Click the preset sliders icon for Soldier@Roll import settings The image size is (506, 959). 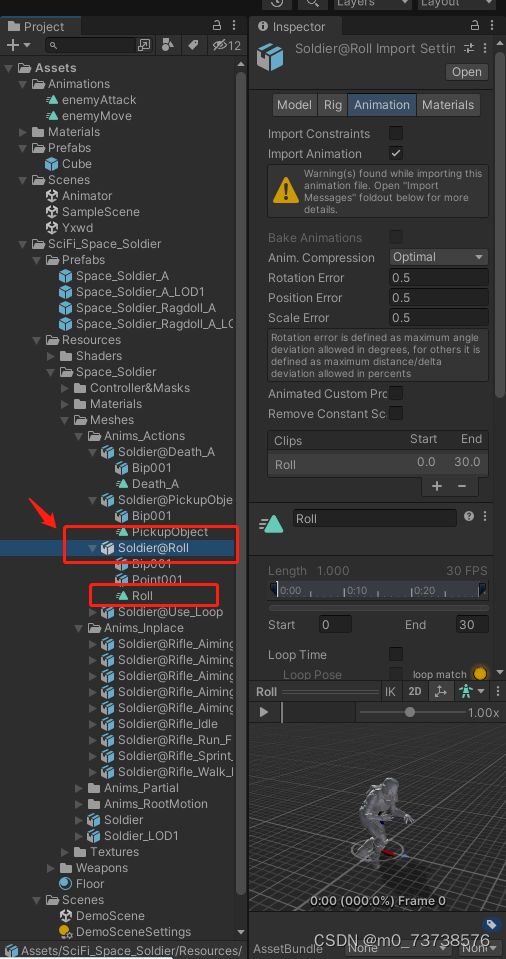469,48
